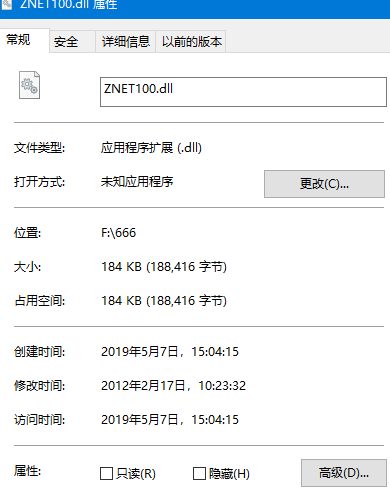Open the 高级(D)... attributes button
This screenshot has height=498, width=390.
point(344,473)
